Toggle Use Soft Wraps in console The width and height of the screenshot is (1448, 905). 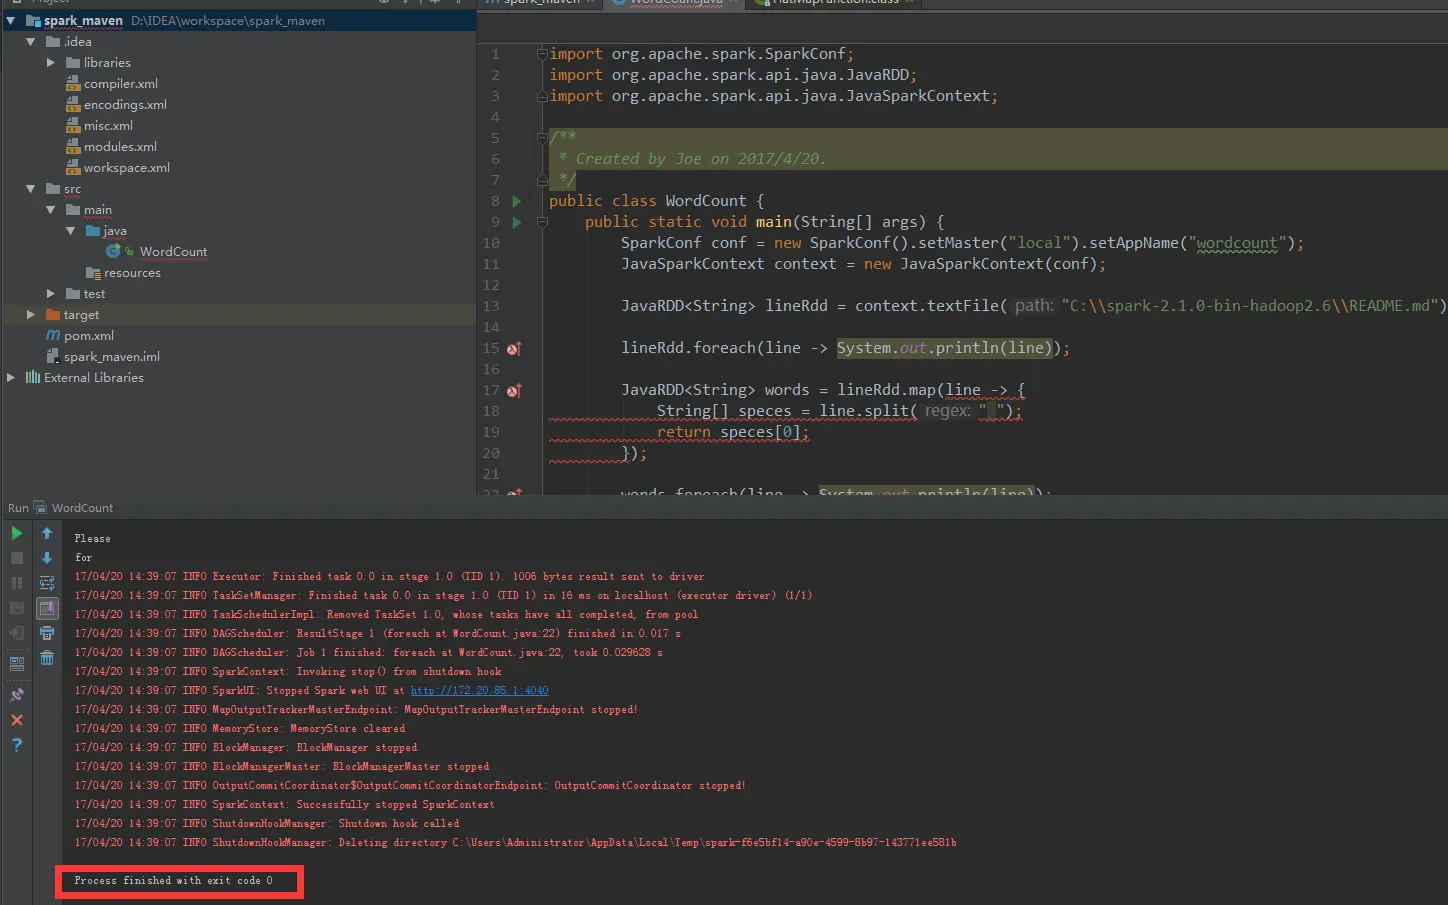47,583
